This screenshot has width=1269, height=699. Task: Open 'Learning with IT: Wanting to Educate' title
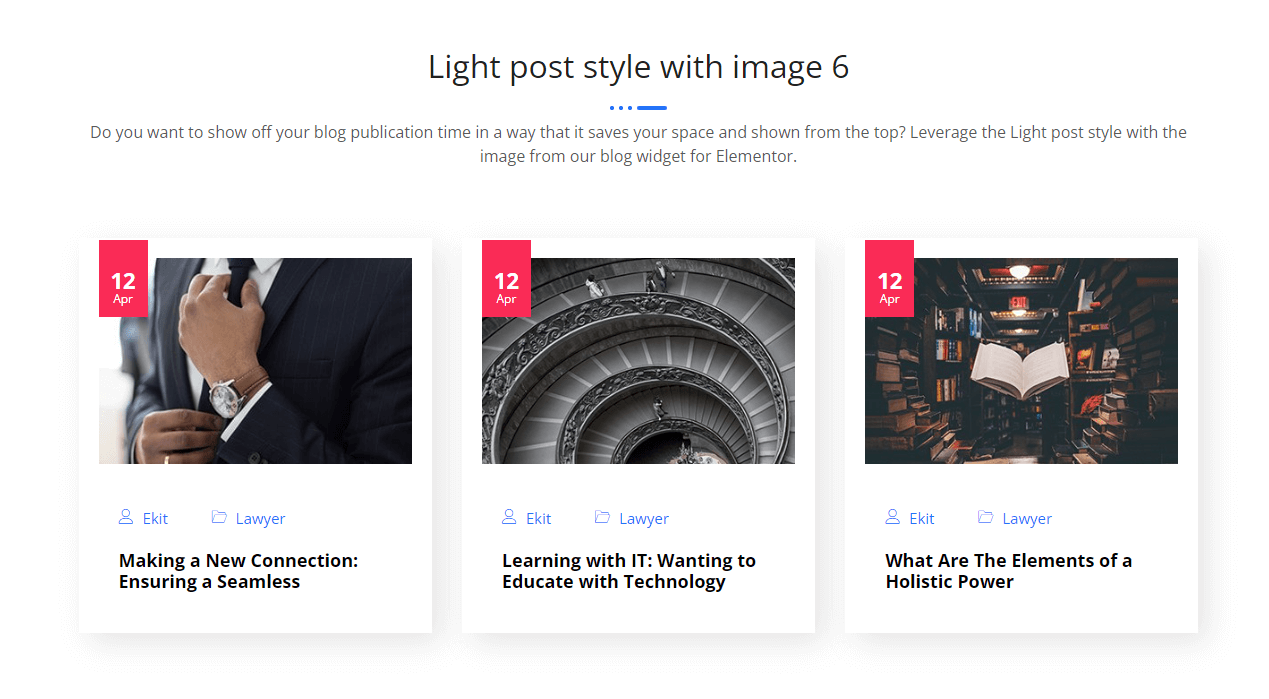[x=628, y=571]
